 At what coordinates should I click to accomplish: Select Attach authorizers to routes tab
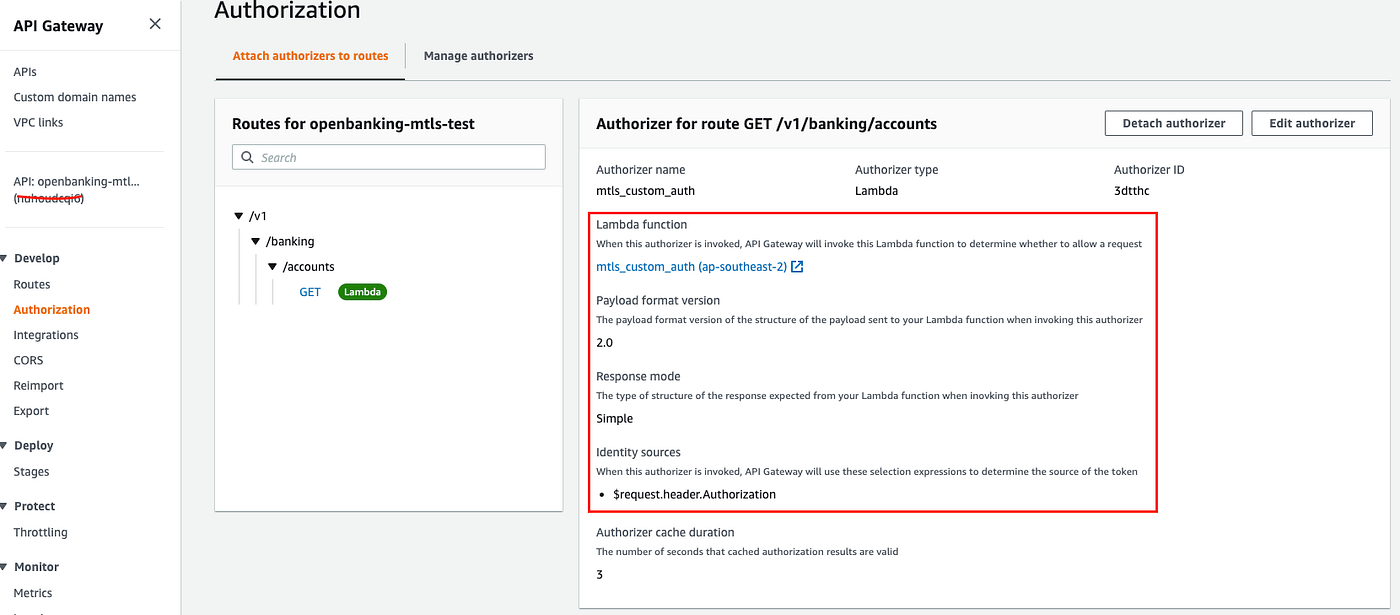(x=310, y=56)
